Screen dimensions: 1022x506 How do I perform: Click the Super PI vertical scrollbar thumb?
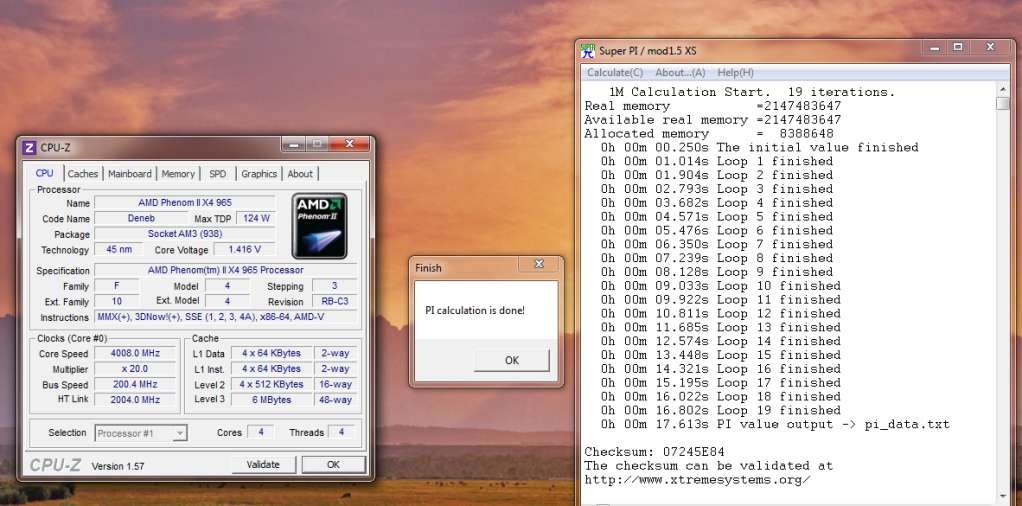click(1002, 104)
